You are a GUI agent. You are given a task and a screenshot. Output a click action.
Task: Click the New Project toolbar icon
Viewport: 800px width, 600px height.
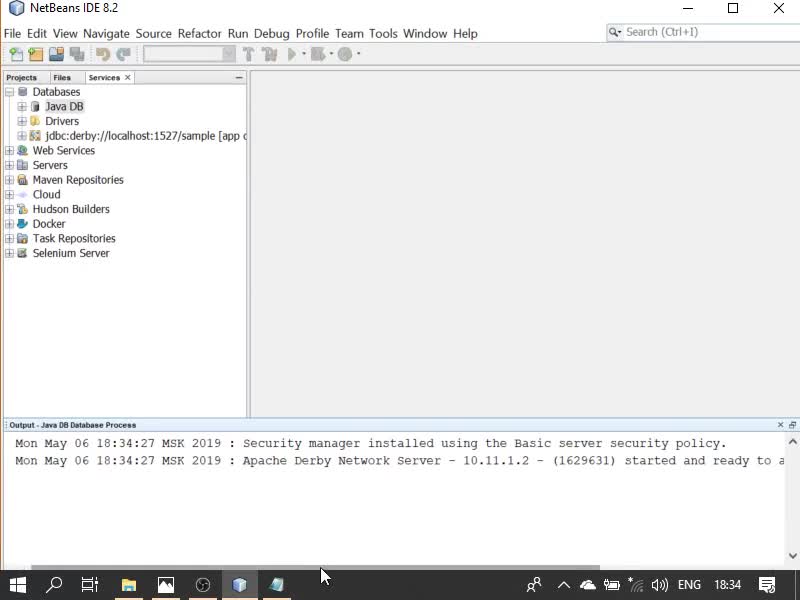coord(36,54)
